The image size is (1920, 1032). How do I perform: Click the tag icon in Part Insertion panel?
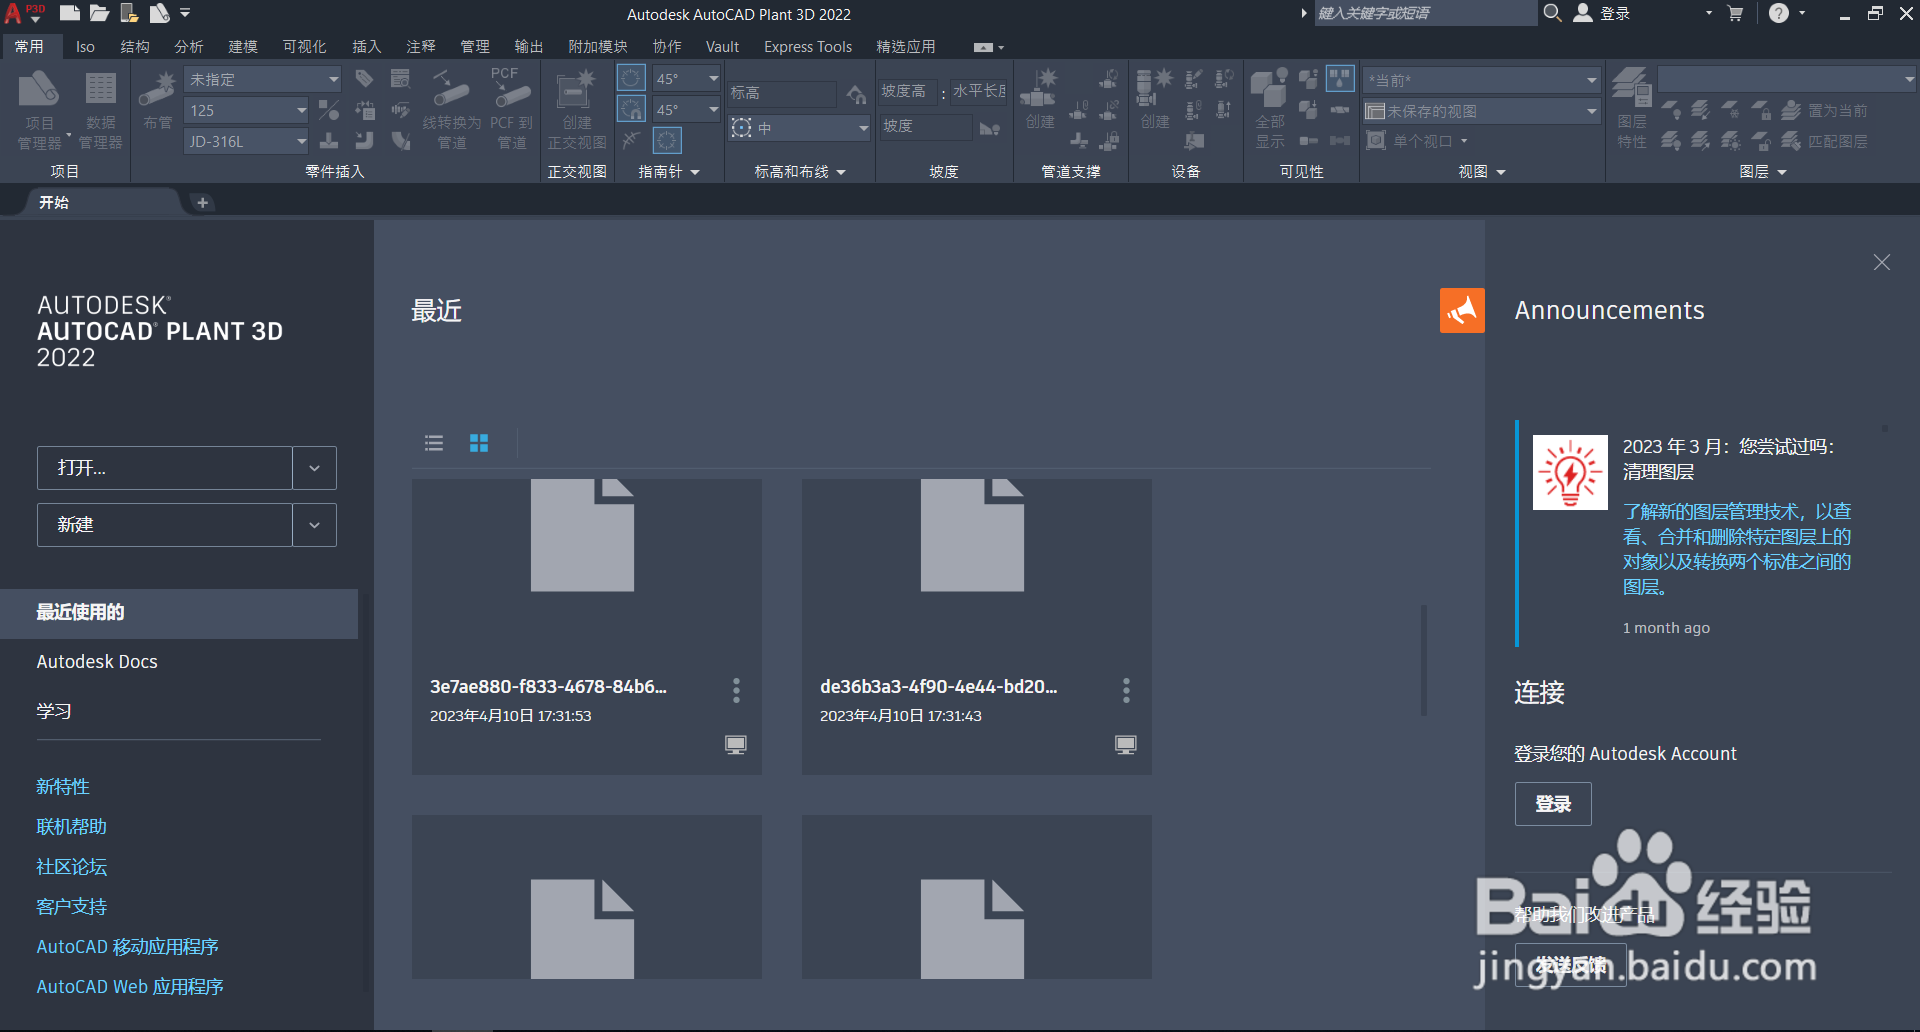click(364, 79)
